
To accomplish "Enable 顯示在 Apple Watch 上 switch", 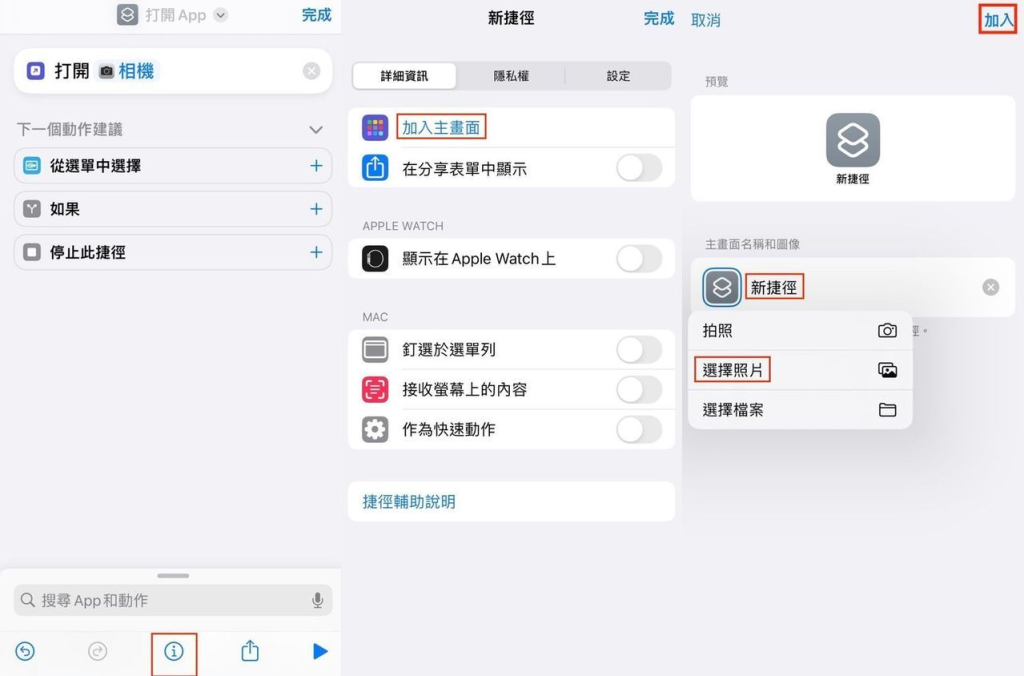I will 638,259.
